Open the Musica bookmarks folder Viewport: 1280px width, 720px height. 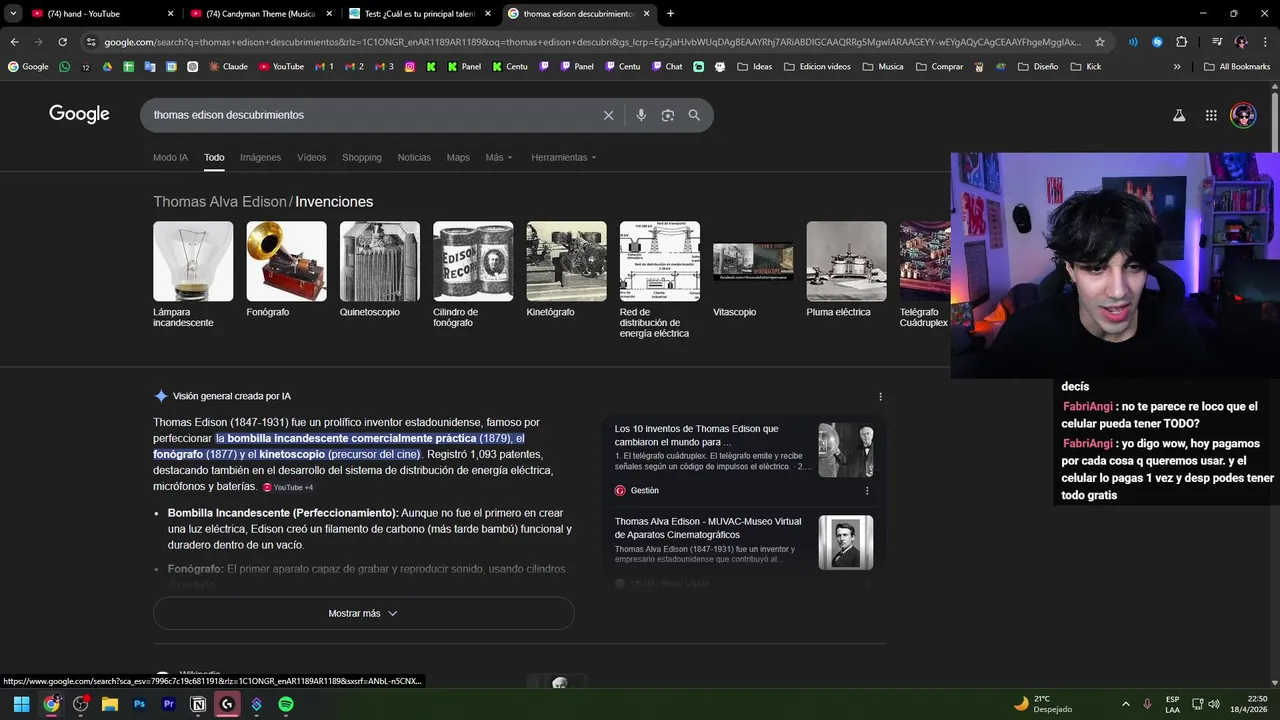[x=882, y=67]
